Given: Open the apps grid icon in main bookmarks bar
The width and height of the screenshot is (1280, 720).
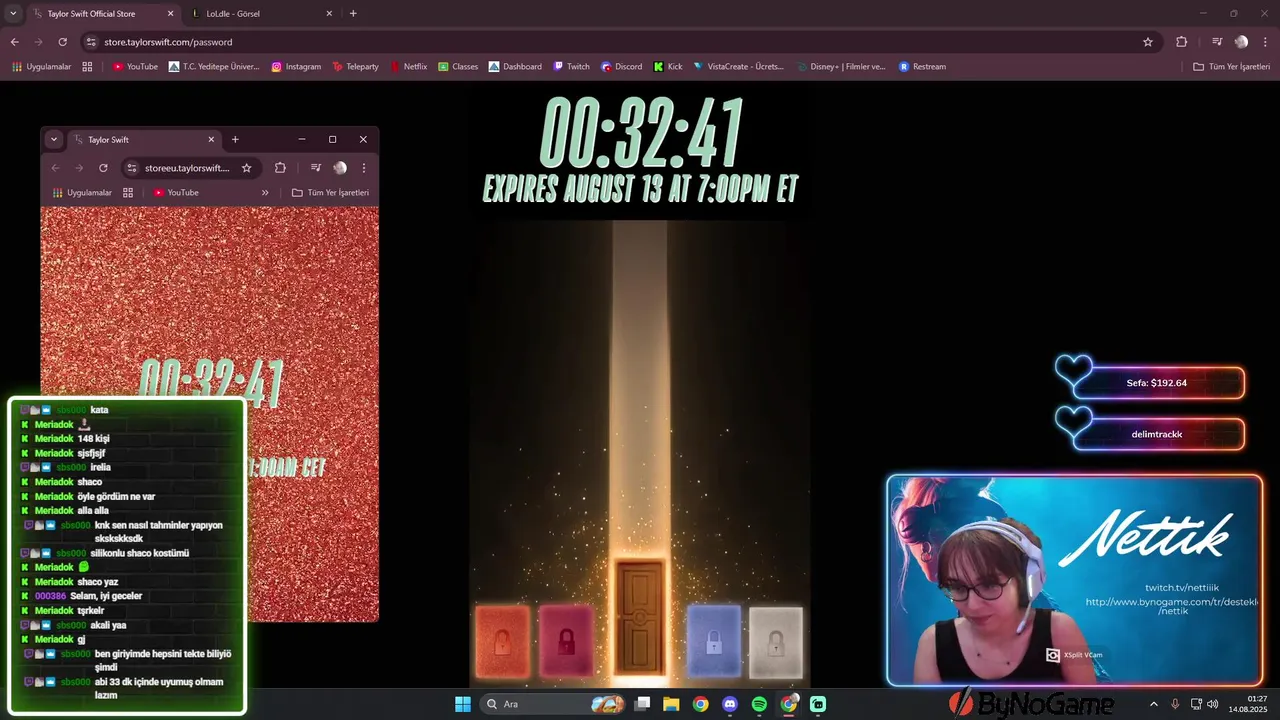Looking at the screenshot, I should (87, 67).
